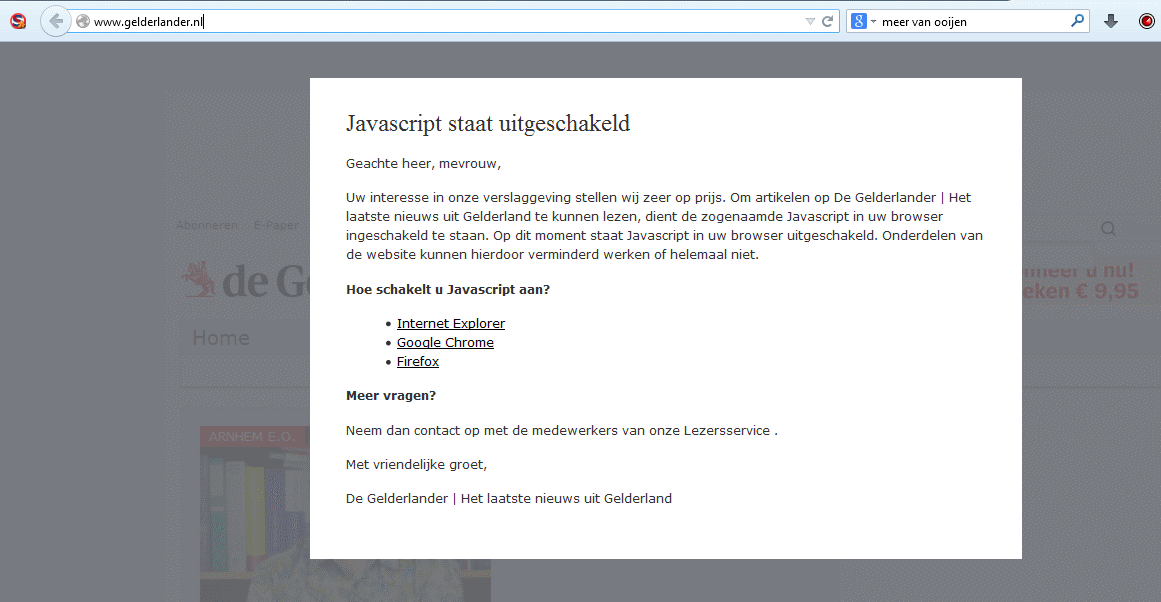Click 'Javascript staat uitgeschakeld' heading
The image size is (1161, 602).
pyautogui.click(x=488, y=123)
